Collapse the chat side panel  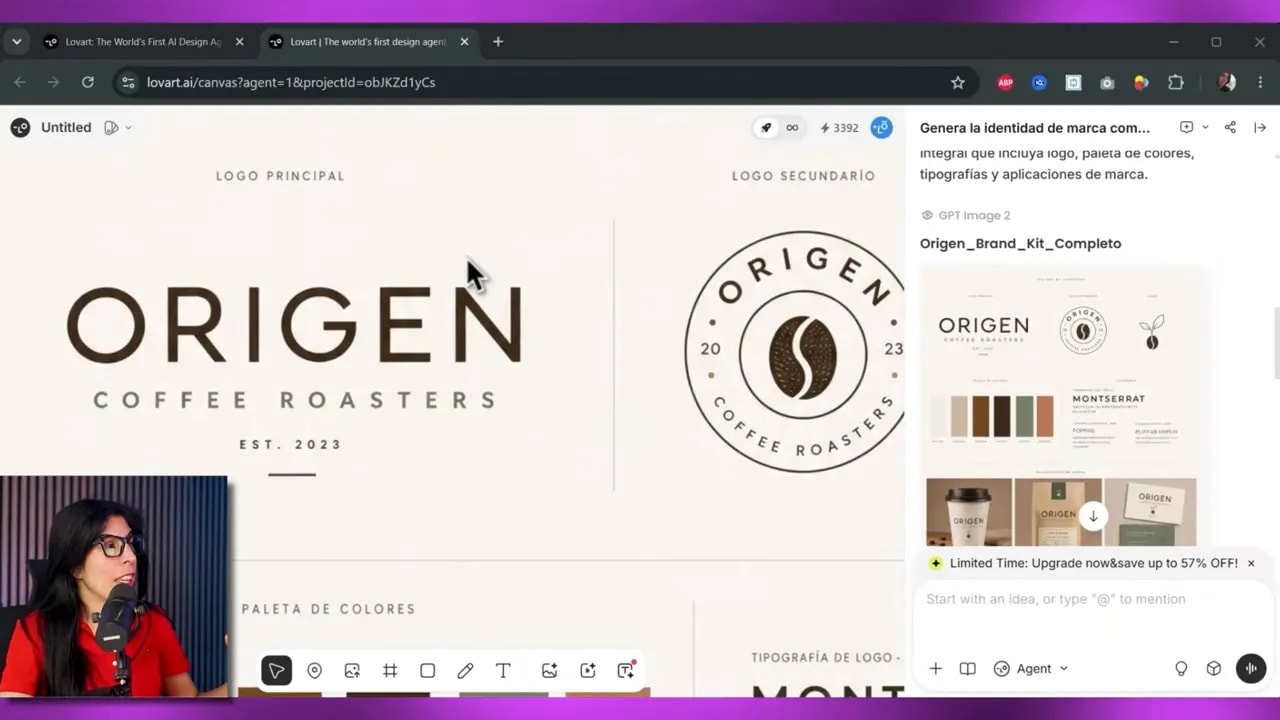(1260, 128)
